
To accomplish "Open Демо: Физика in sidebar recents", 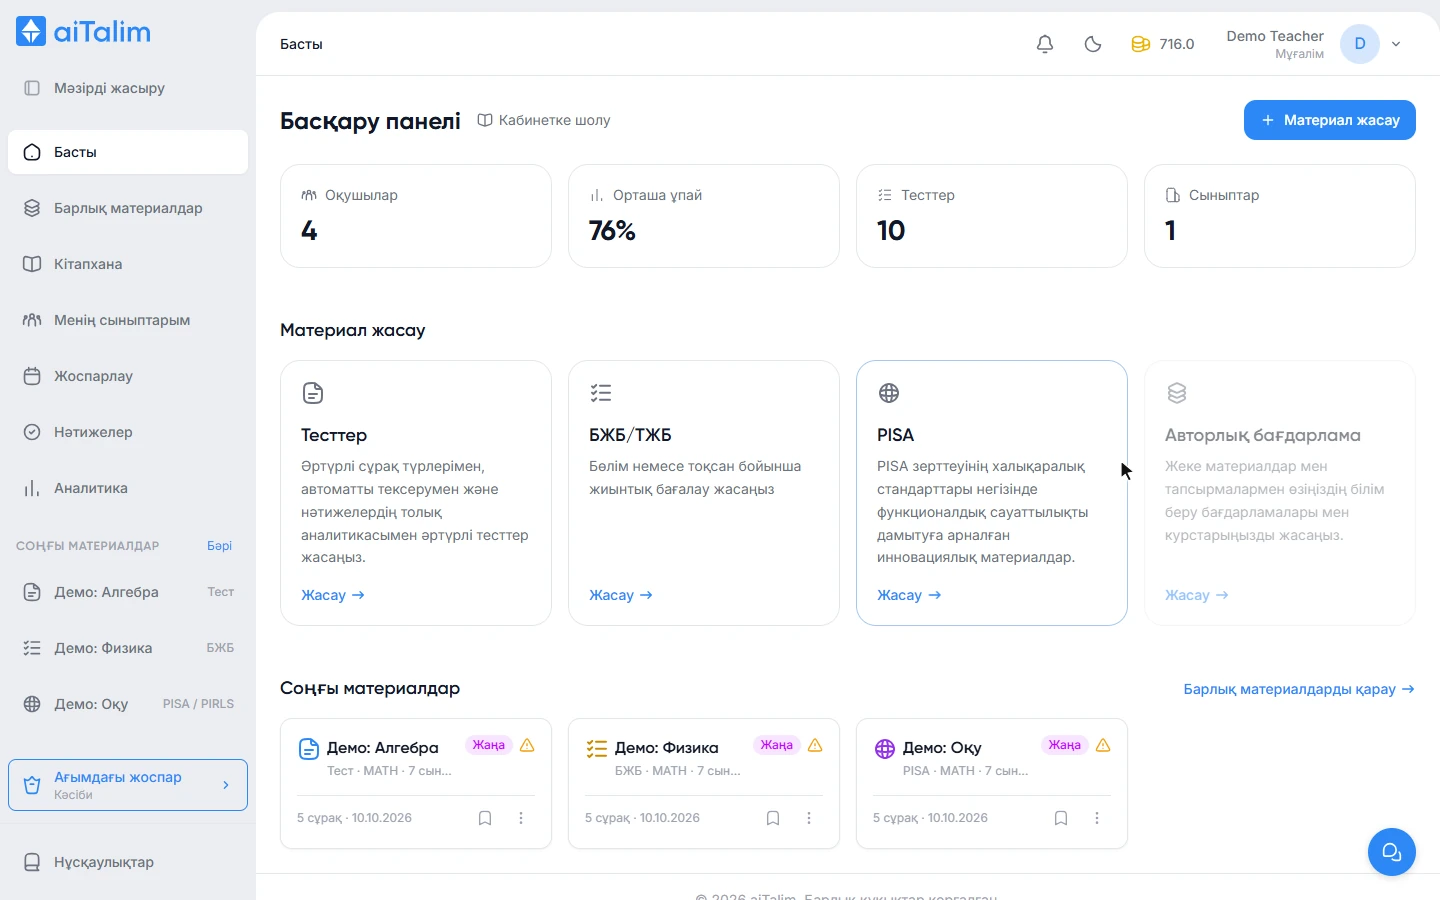I will tap(128, 648).
